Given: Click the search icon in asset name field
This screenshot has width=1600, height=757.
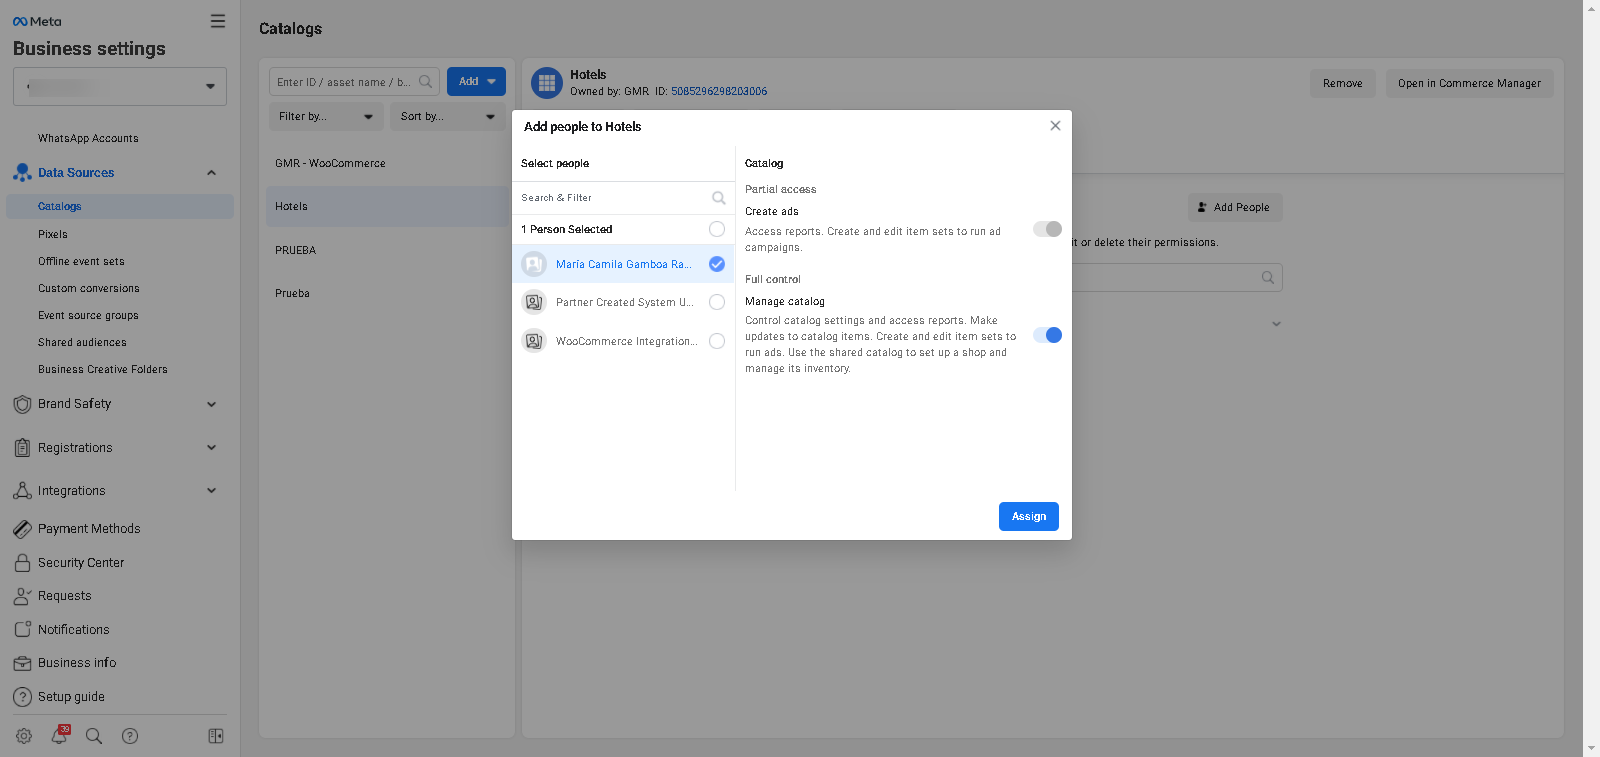Looking at the screenshot, I should pyautogui.click(x=426, y=82).
